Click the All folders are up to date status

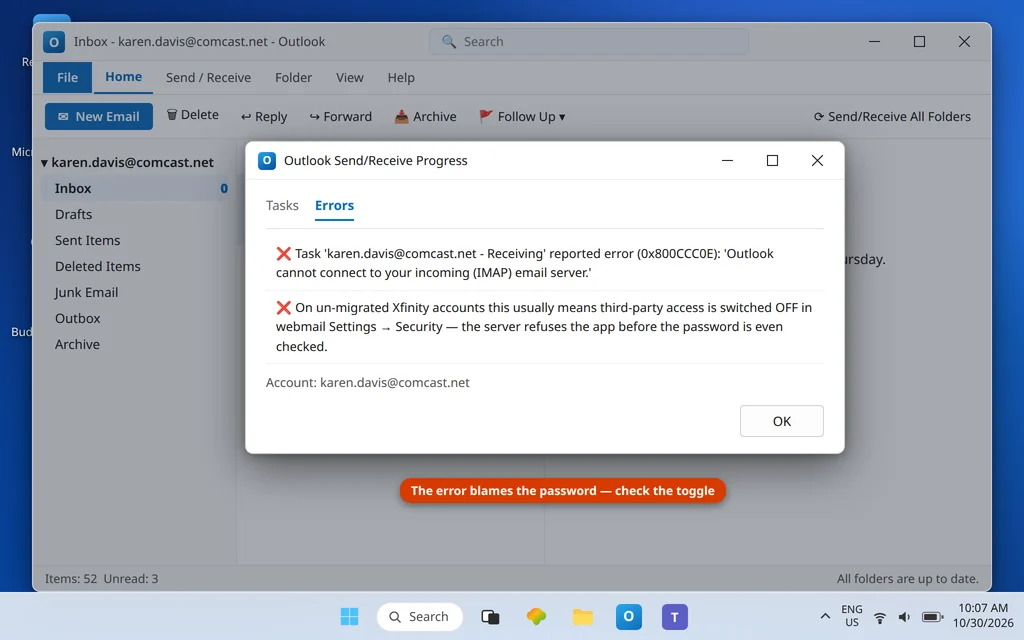coord(908,579)
